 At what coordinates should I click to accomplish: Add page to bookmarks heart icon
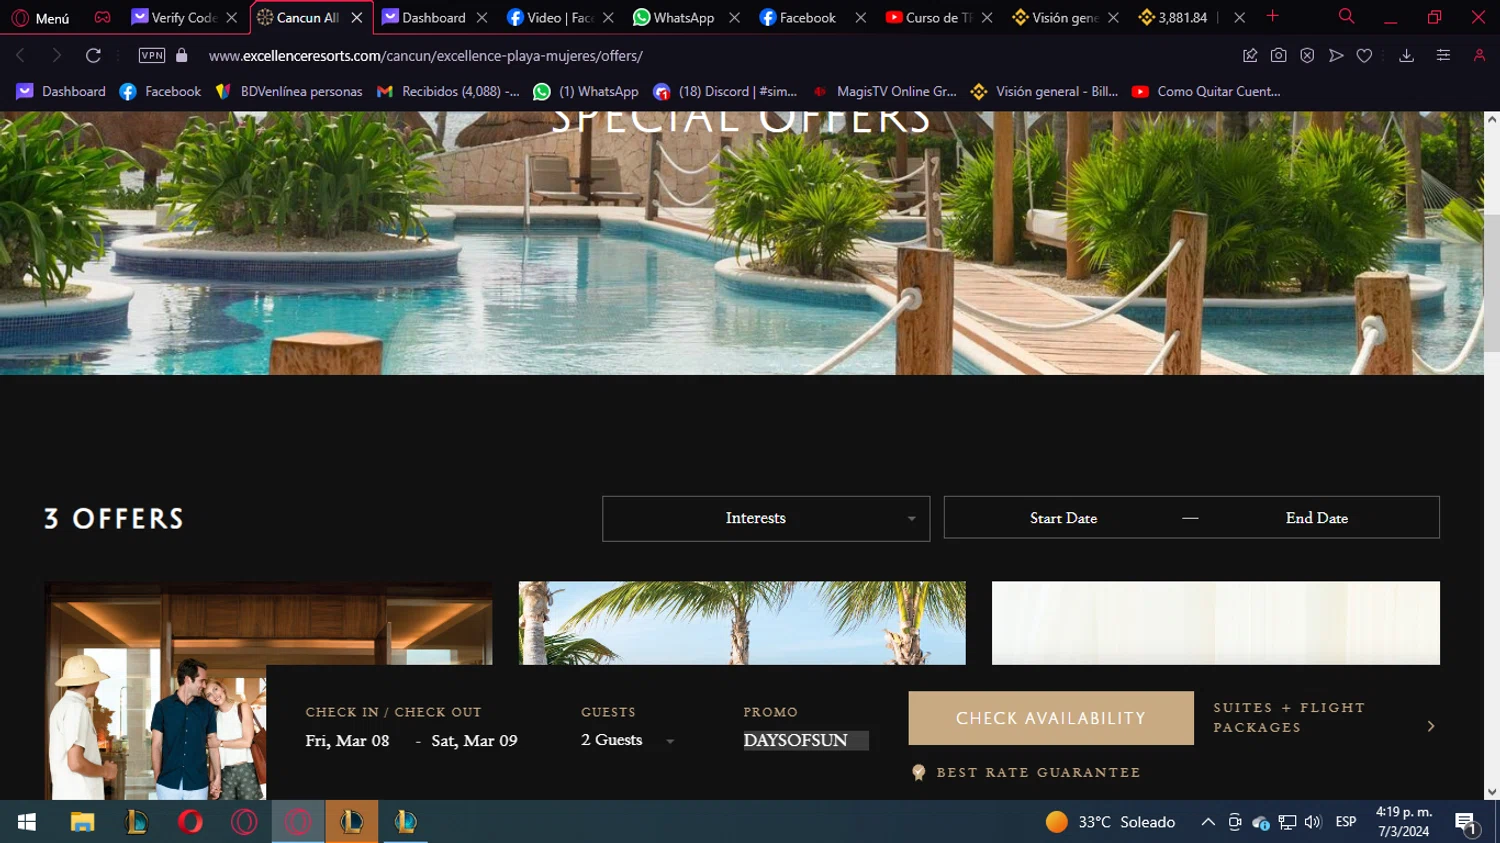(1364, 56)
